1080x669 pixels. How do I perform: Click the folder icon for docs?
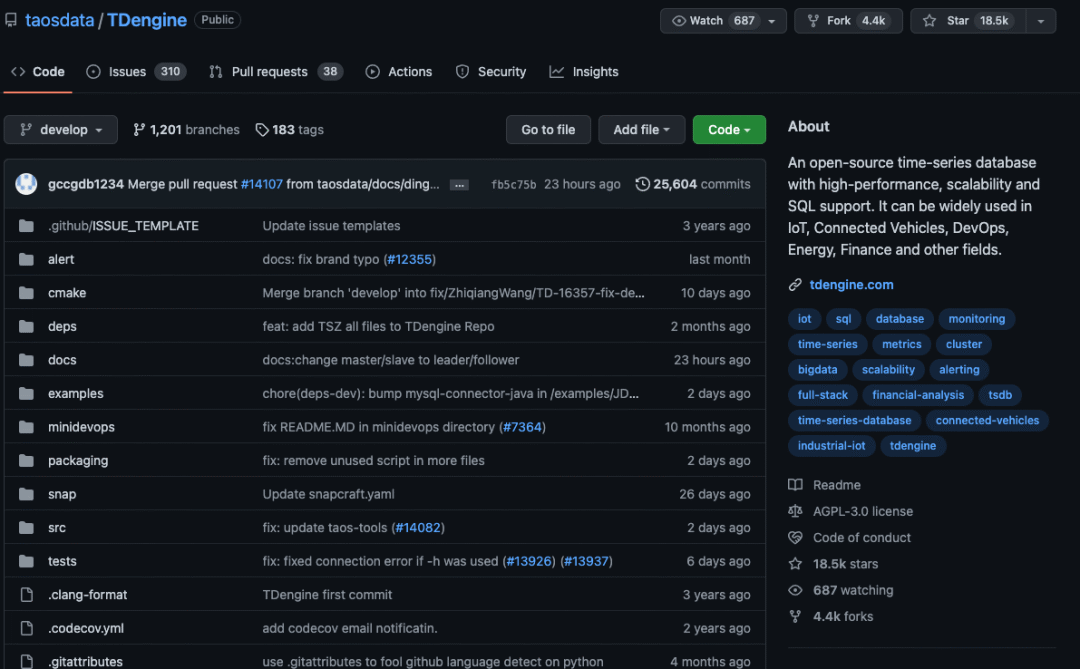tap(26, 360)
